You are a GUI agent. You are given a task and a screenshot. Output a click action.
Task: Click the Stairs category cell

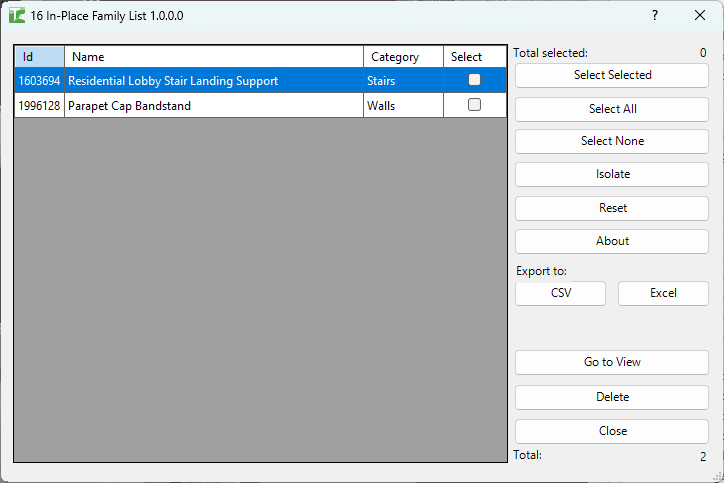404,80
